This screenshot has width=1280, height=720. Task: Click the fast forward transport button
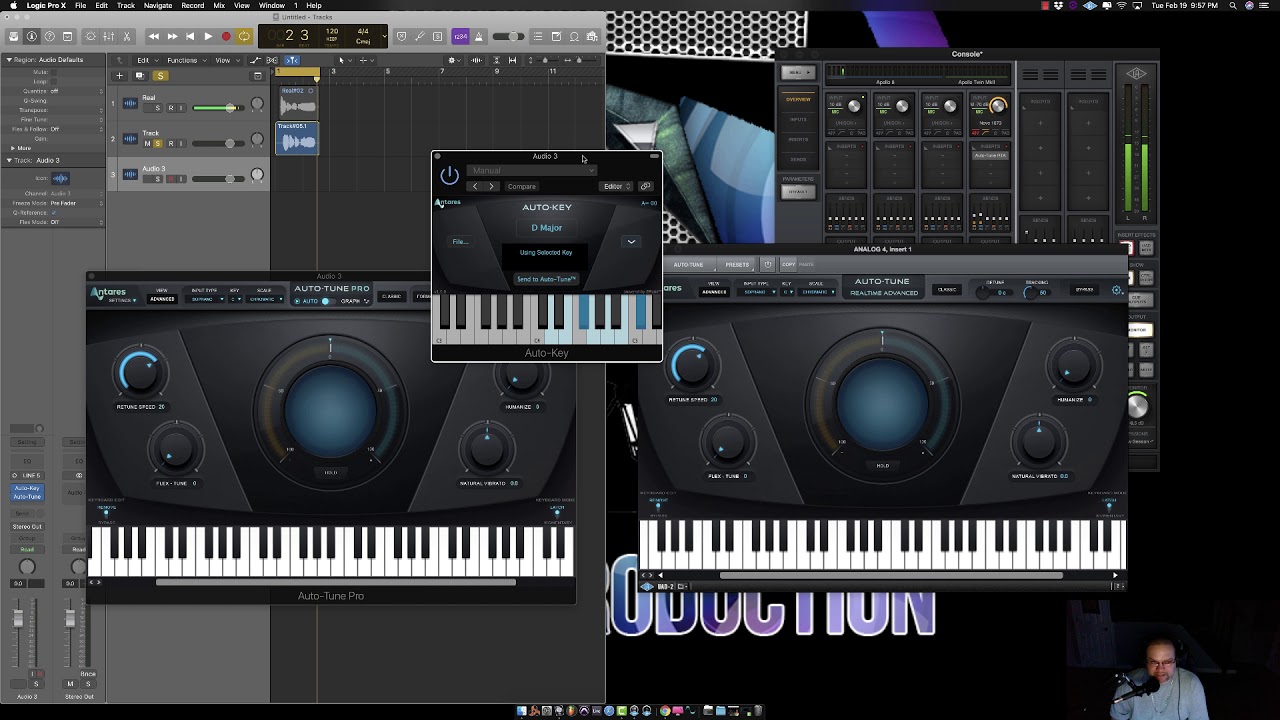pyautogui.click(x=172, y=36)
